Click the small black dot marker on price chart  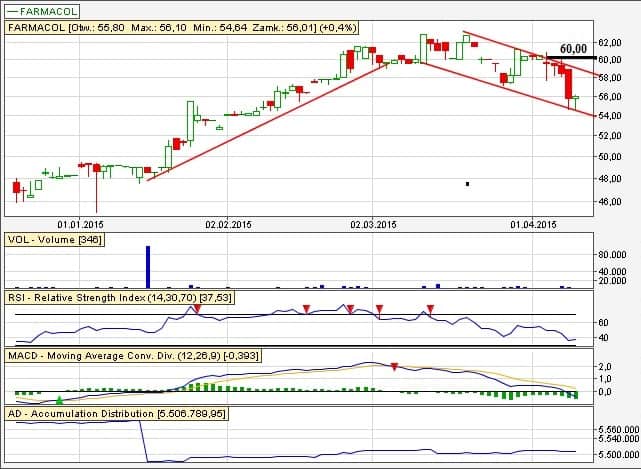(467, 184)
